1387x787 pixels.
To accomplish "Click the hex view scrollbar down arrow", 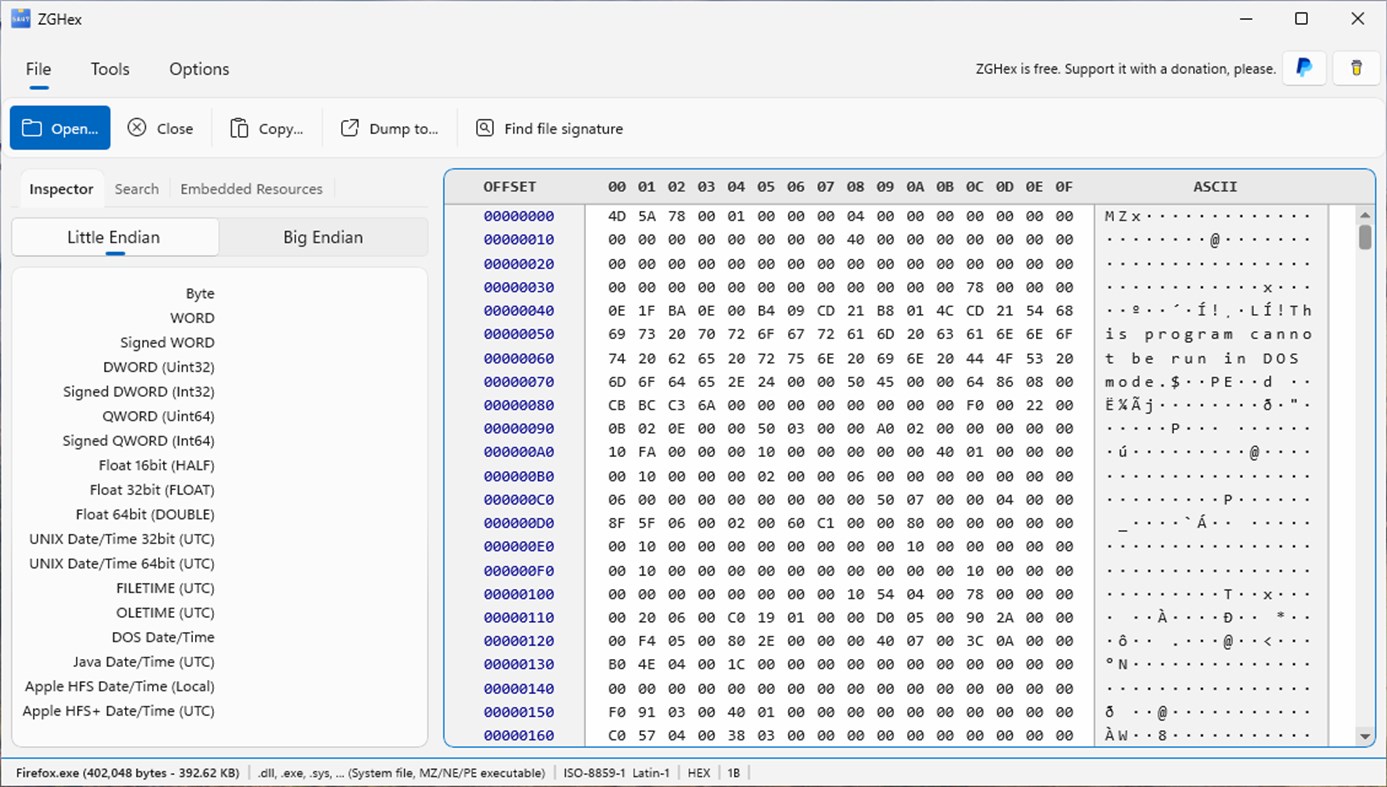I will pyautogui.click(x=1365, y=736).
